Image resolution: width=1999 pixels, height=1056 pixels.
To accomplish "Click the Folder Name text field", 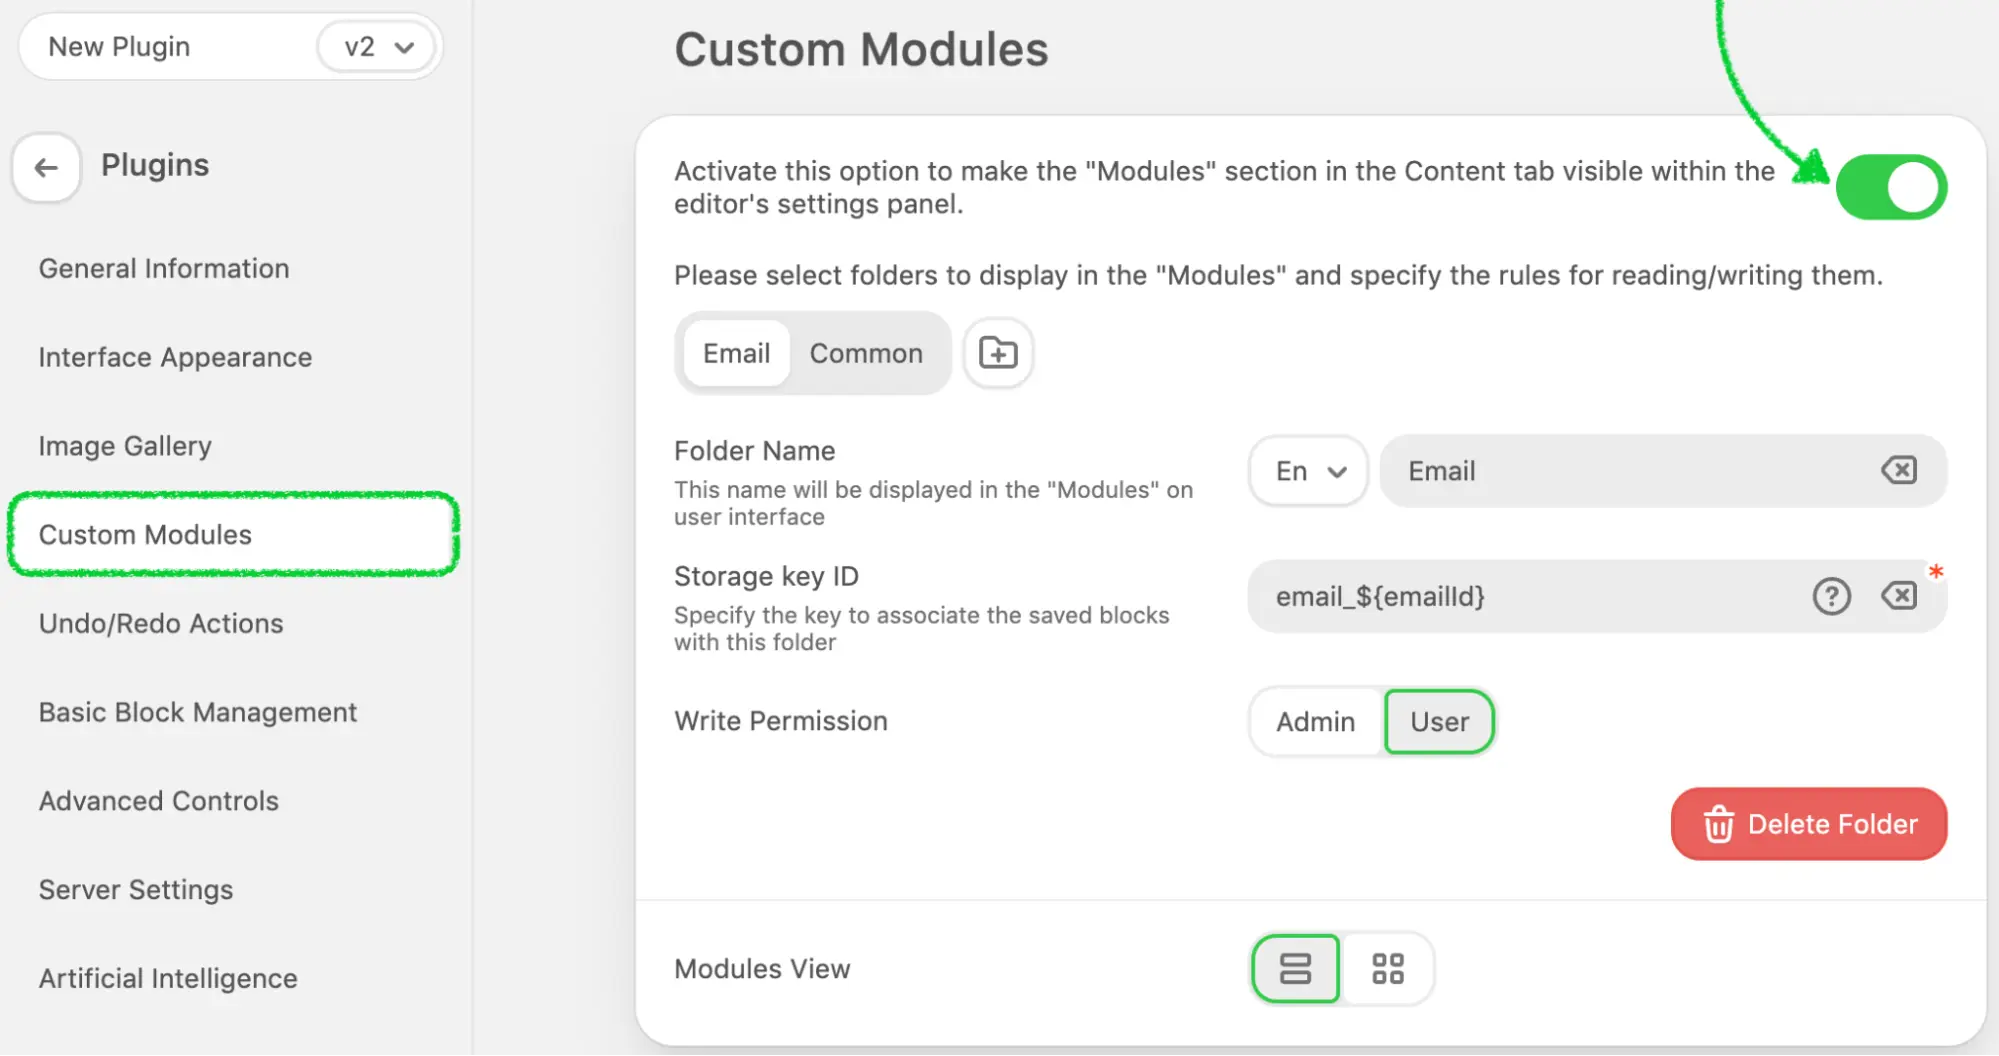I will click(1630, 471).
